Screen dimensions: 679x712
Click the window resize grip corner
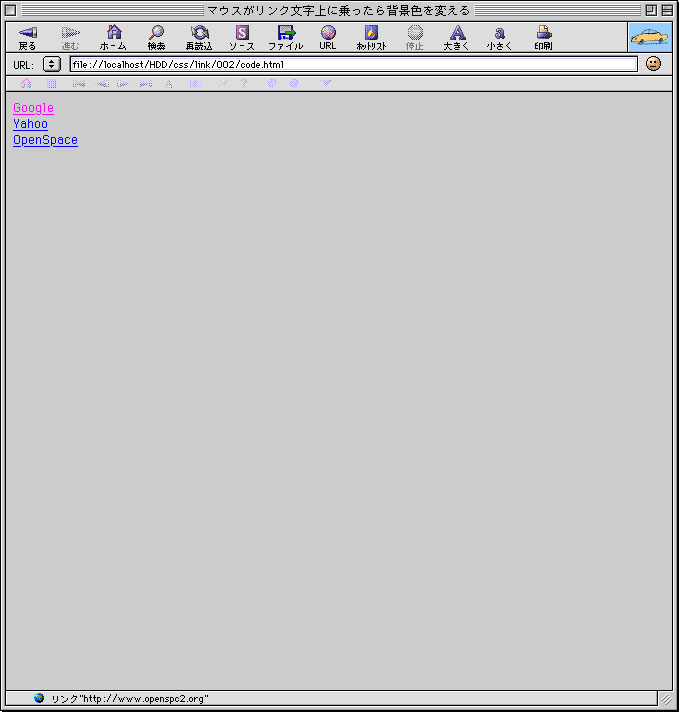click(666, 699)
